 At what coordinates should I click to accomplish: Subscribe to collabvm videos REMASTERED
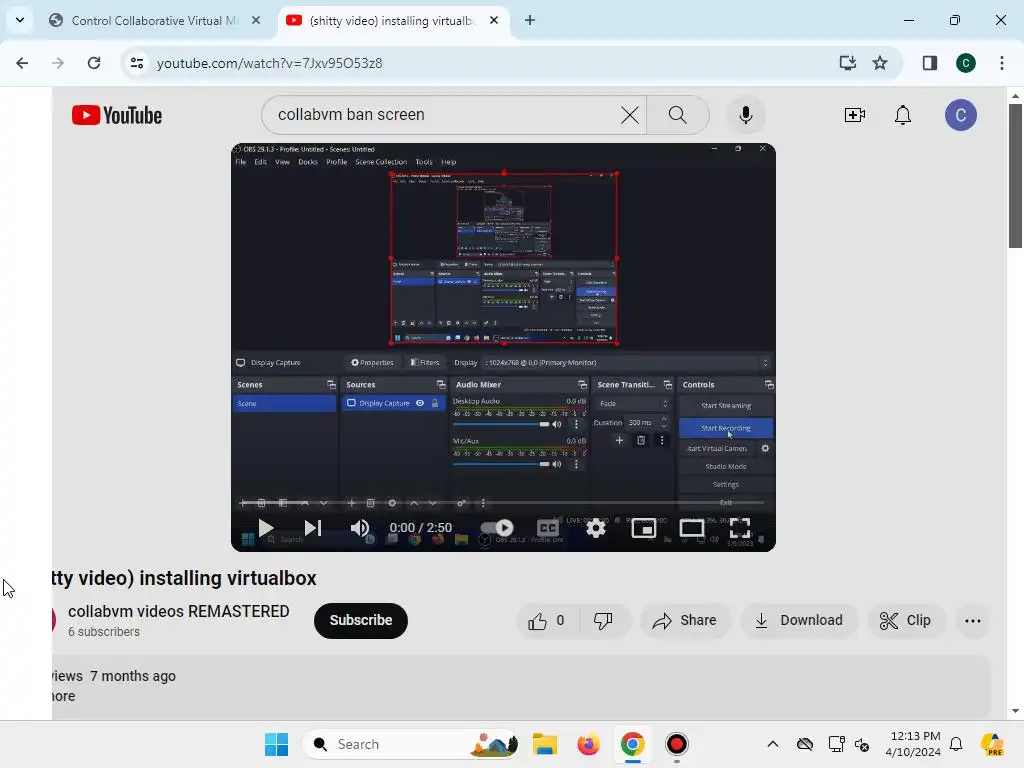tap(360, 620)
